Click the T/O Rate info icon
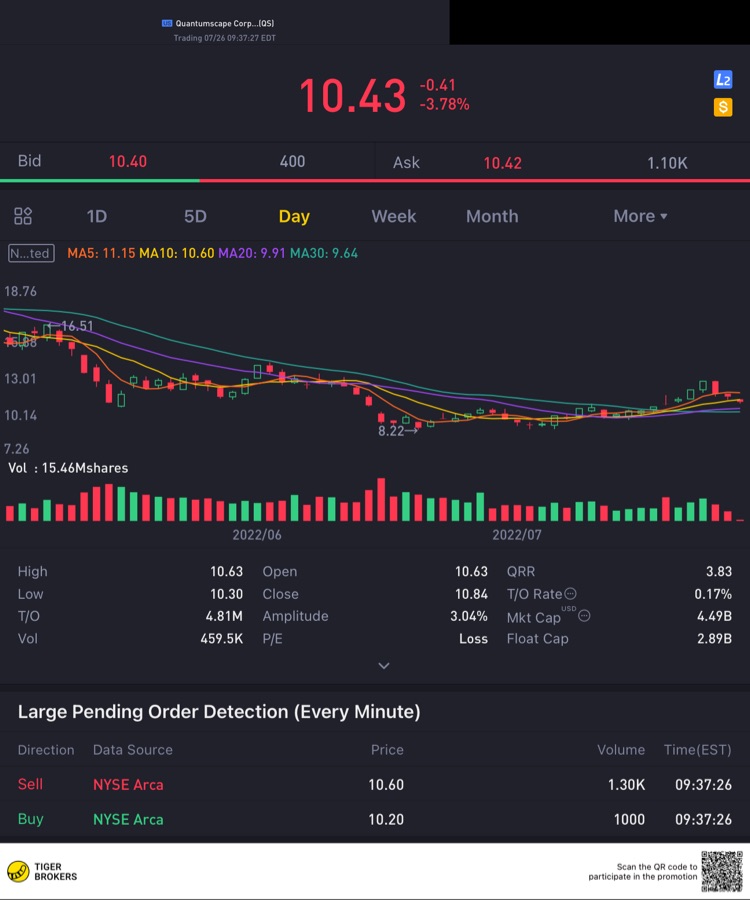The width and height of the screenshot is (750, 900). 570,593
